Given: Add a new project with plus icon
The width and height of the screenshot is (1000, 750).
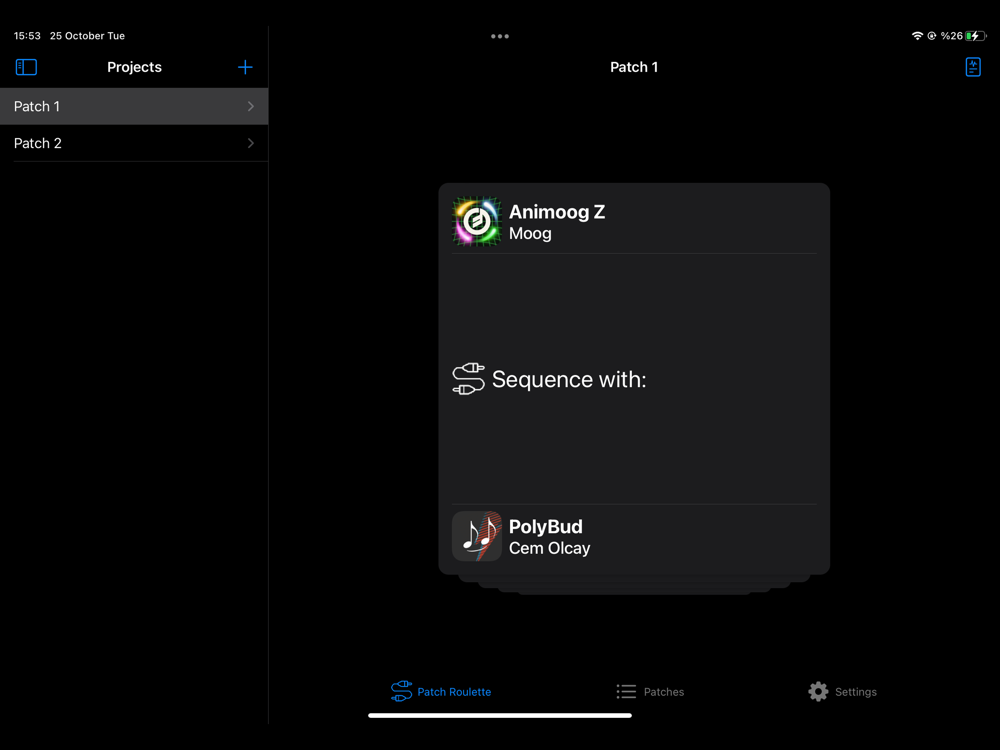Looking at the screenshot, I should point(245,67).
